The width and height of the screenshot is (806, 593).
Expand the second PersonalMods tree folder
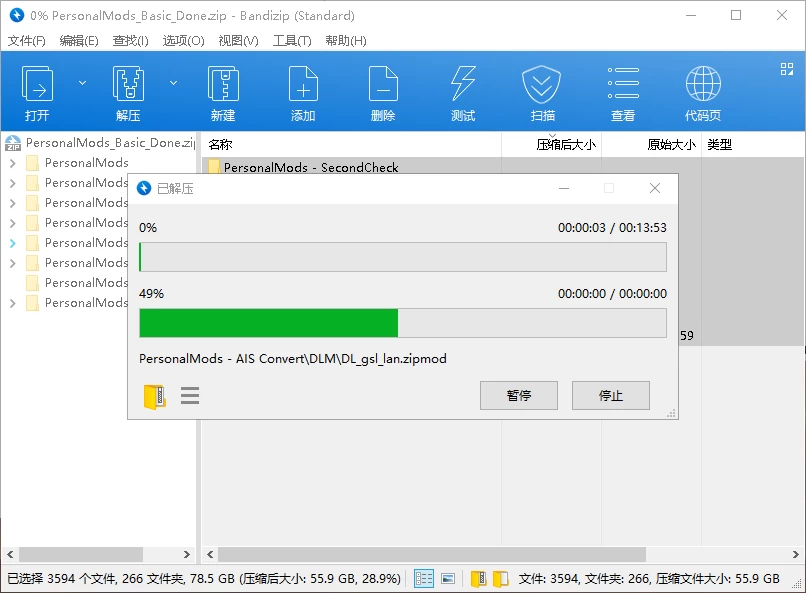pyautogui.click(x=13, y=183)
